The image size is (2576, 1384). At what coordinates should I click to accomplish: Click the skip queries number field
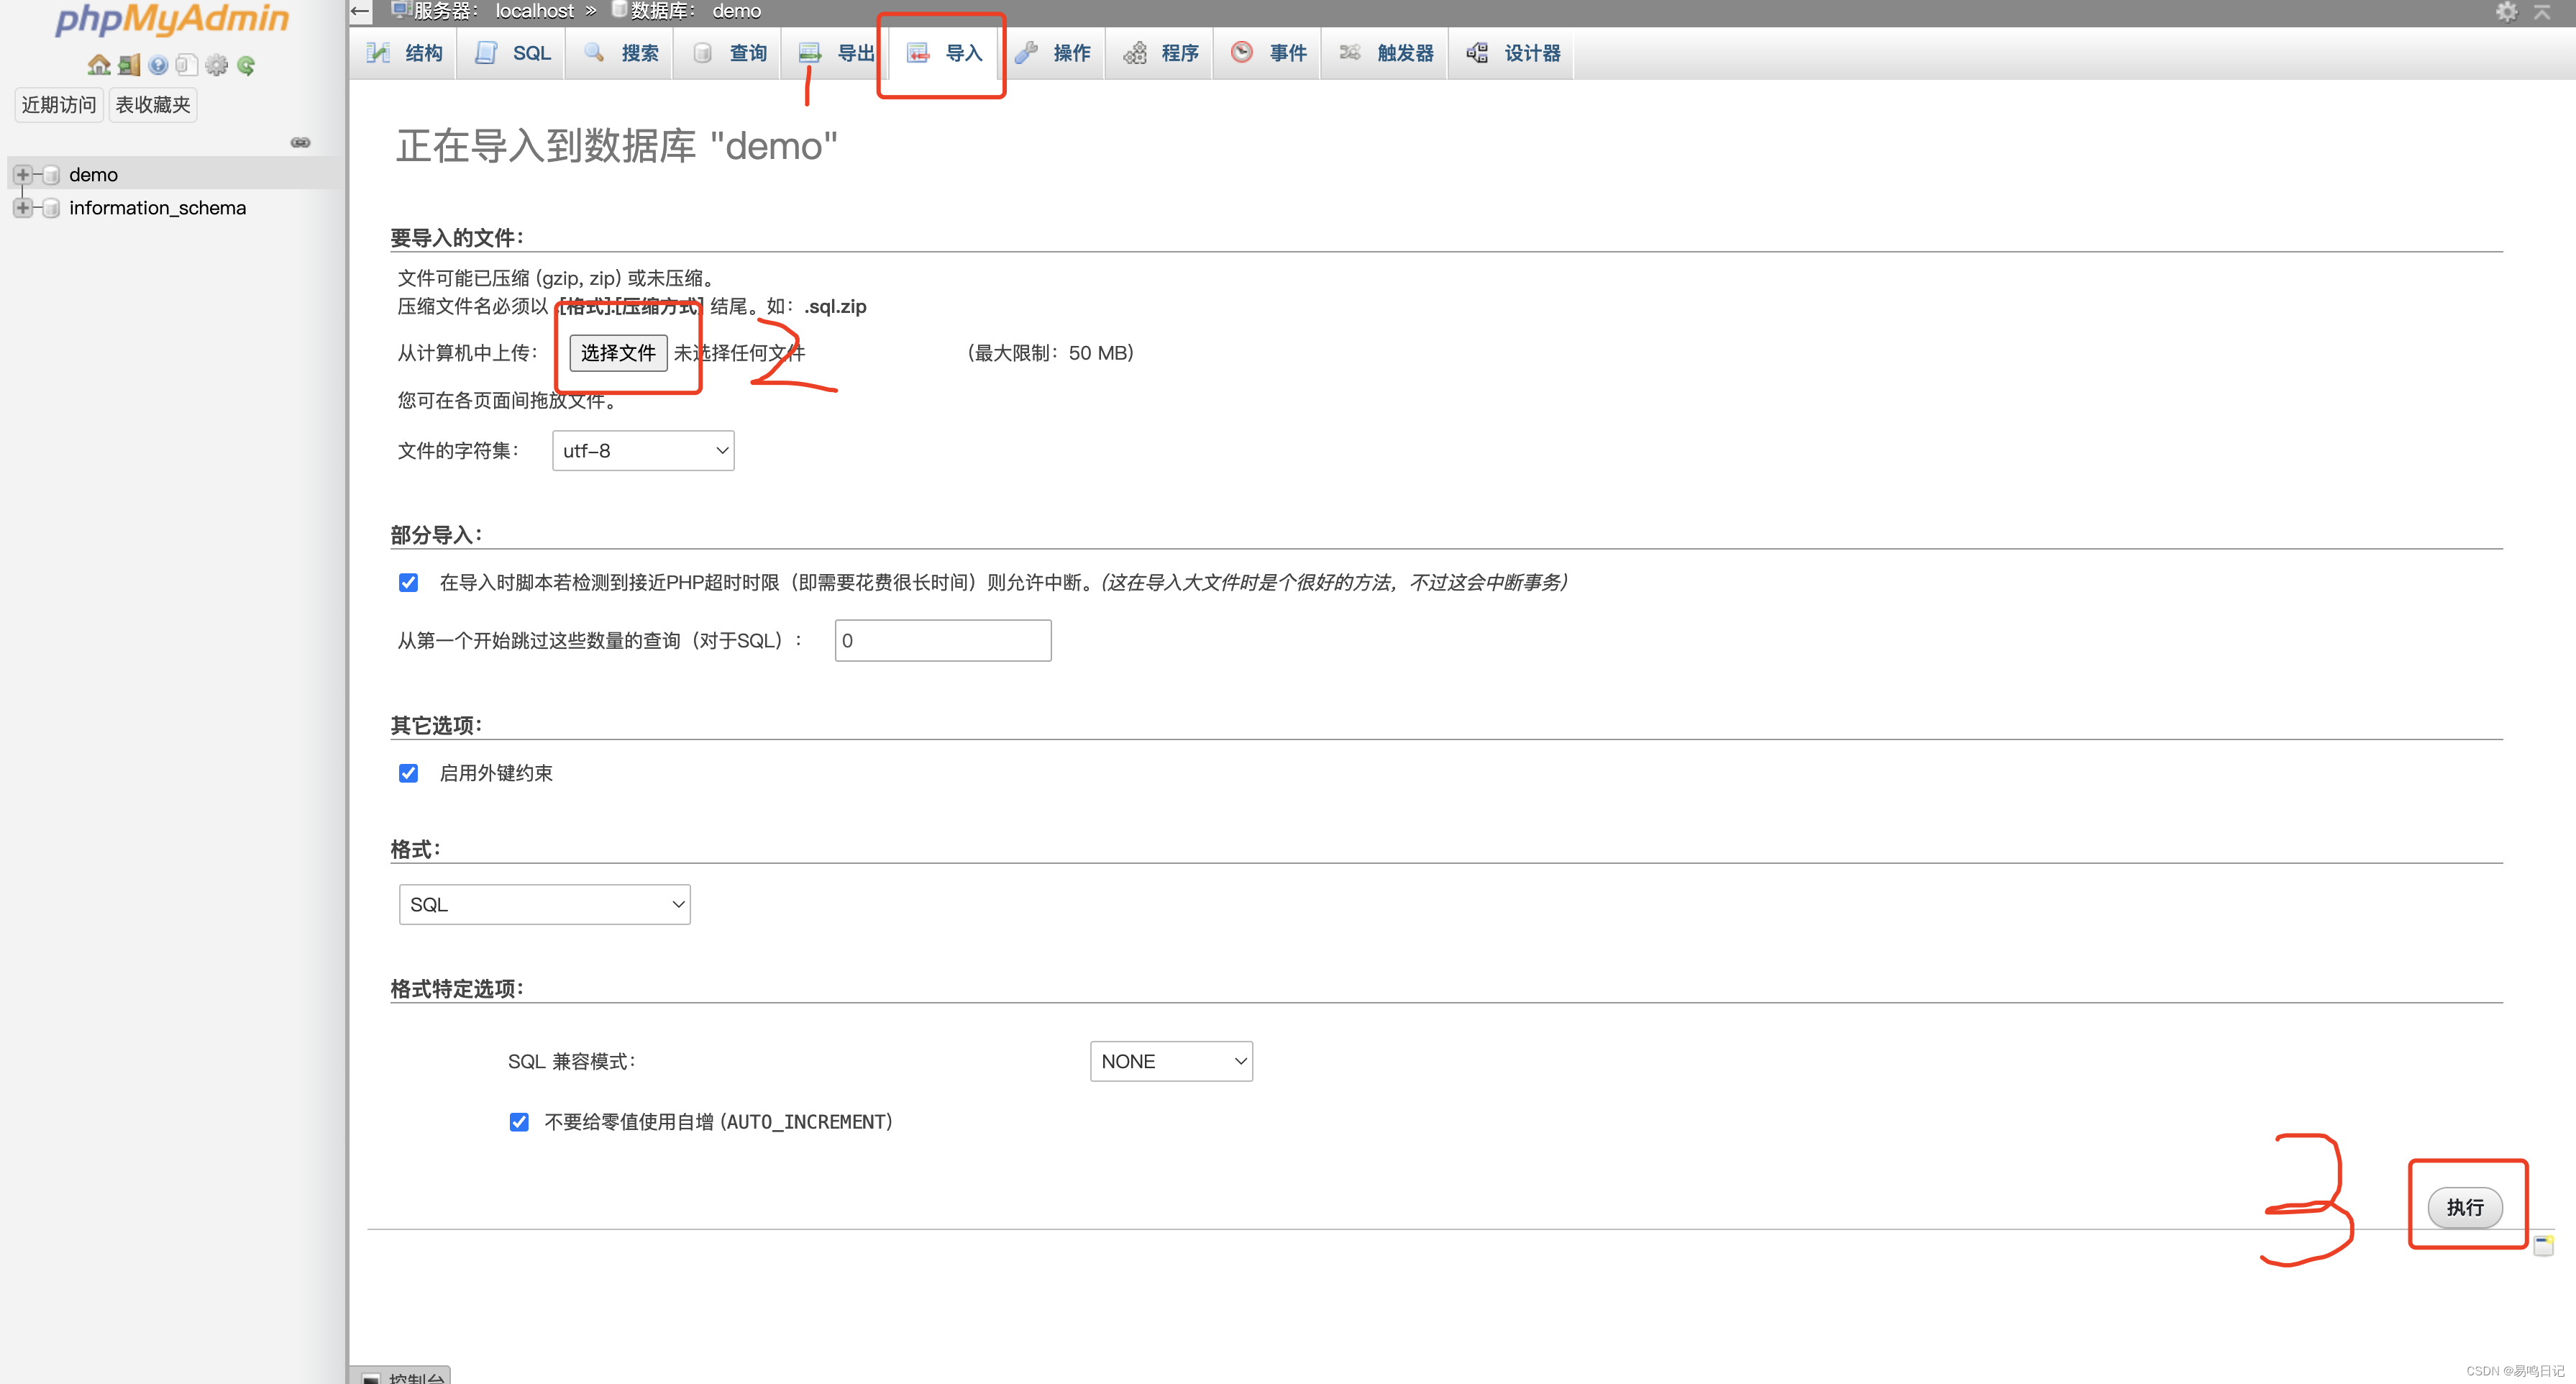click(943, 641)
